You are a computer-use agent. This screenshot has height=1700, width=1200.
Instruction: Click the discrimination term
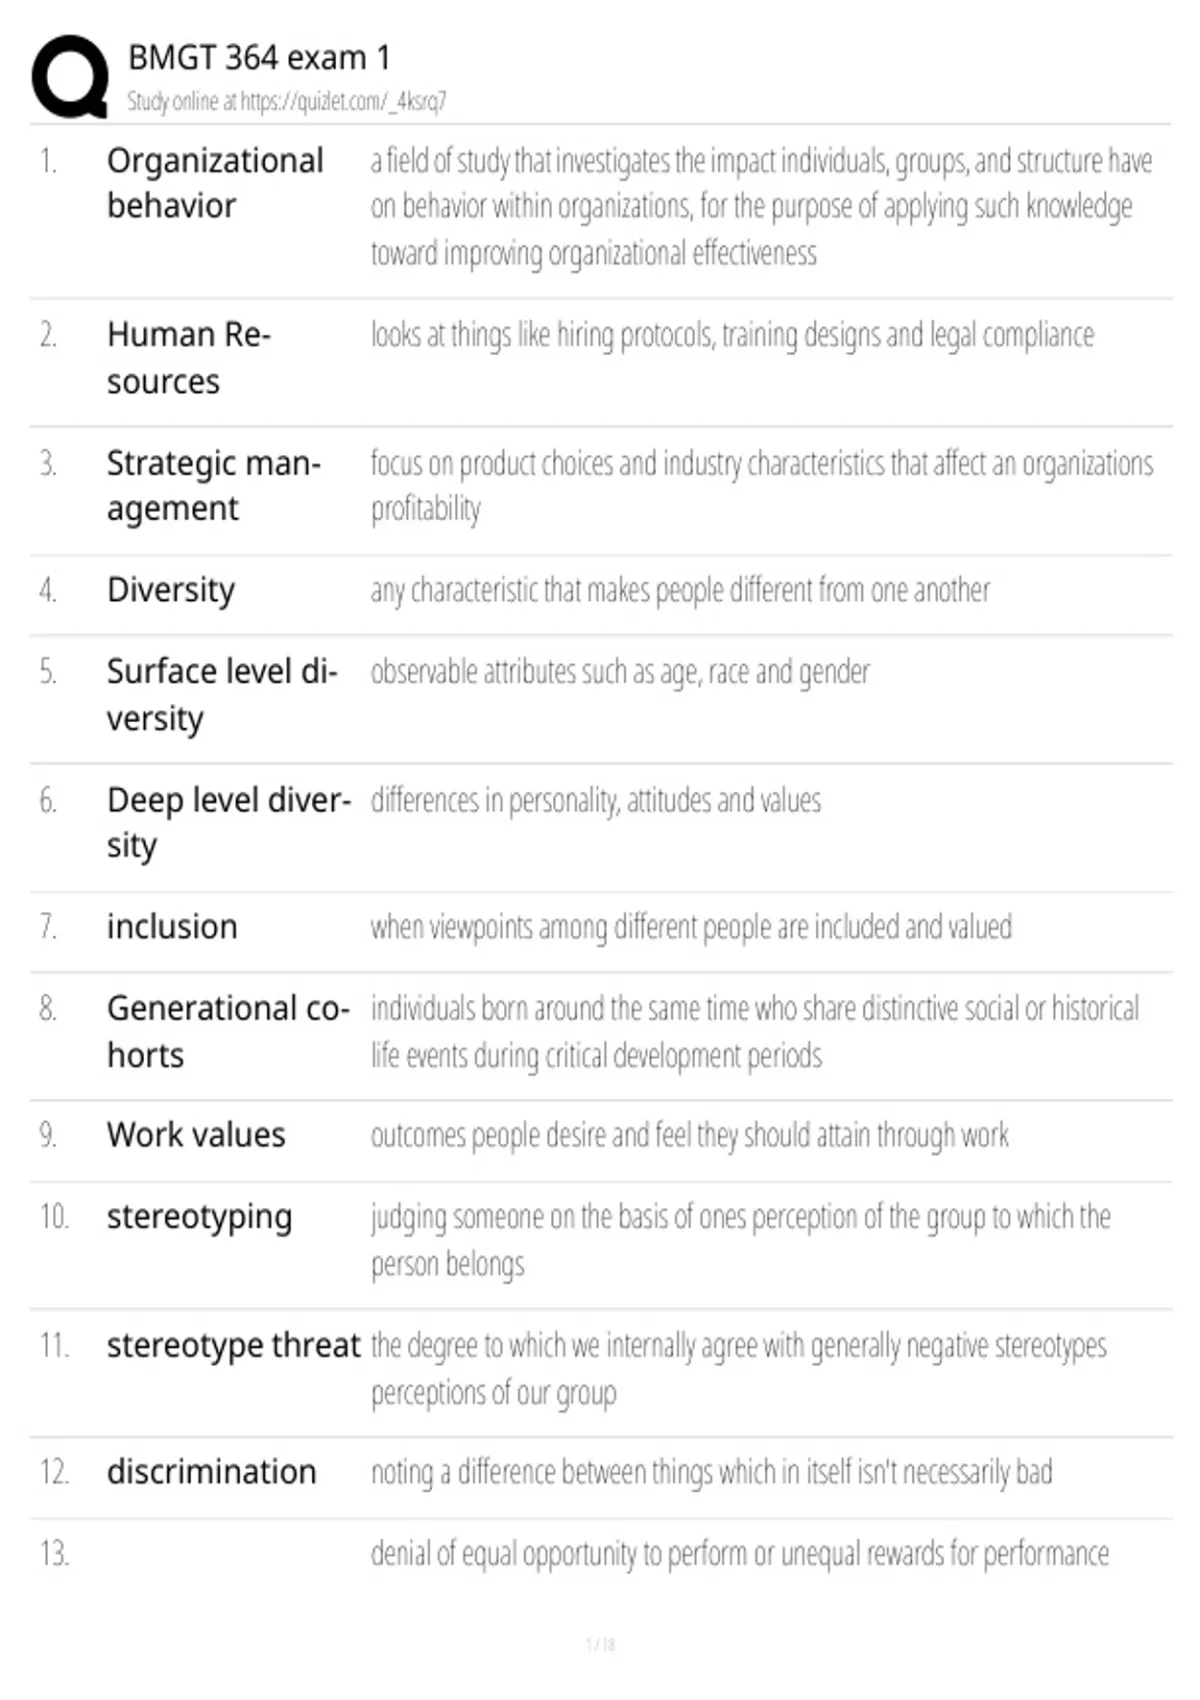(211, 1472)
